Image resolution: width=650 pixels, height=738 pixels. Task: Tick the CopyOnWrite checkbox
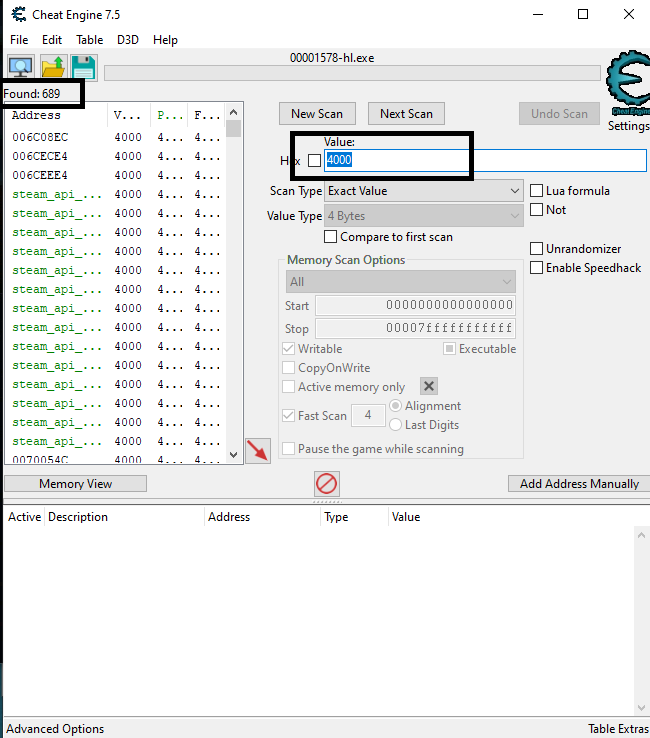click(289, 368)
